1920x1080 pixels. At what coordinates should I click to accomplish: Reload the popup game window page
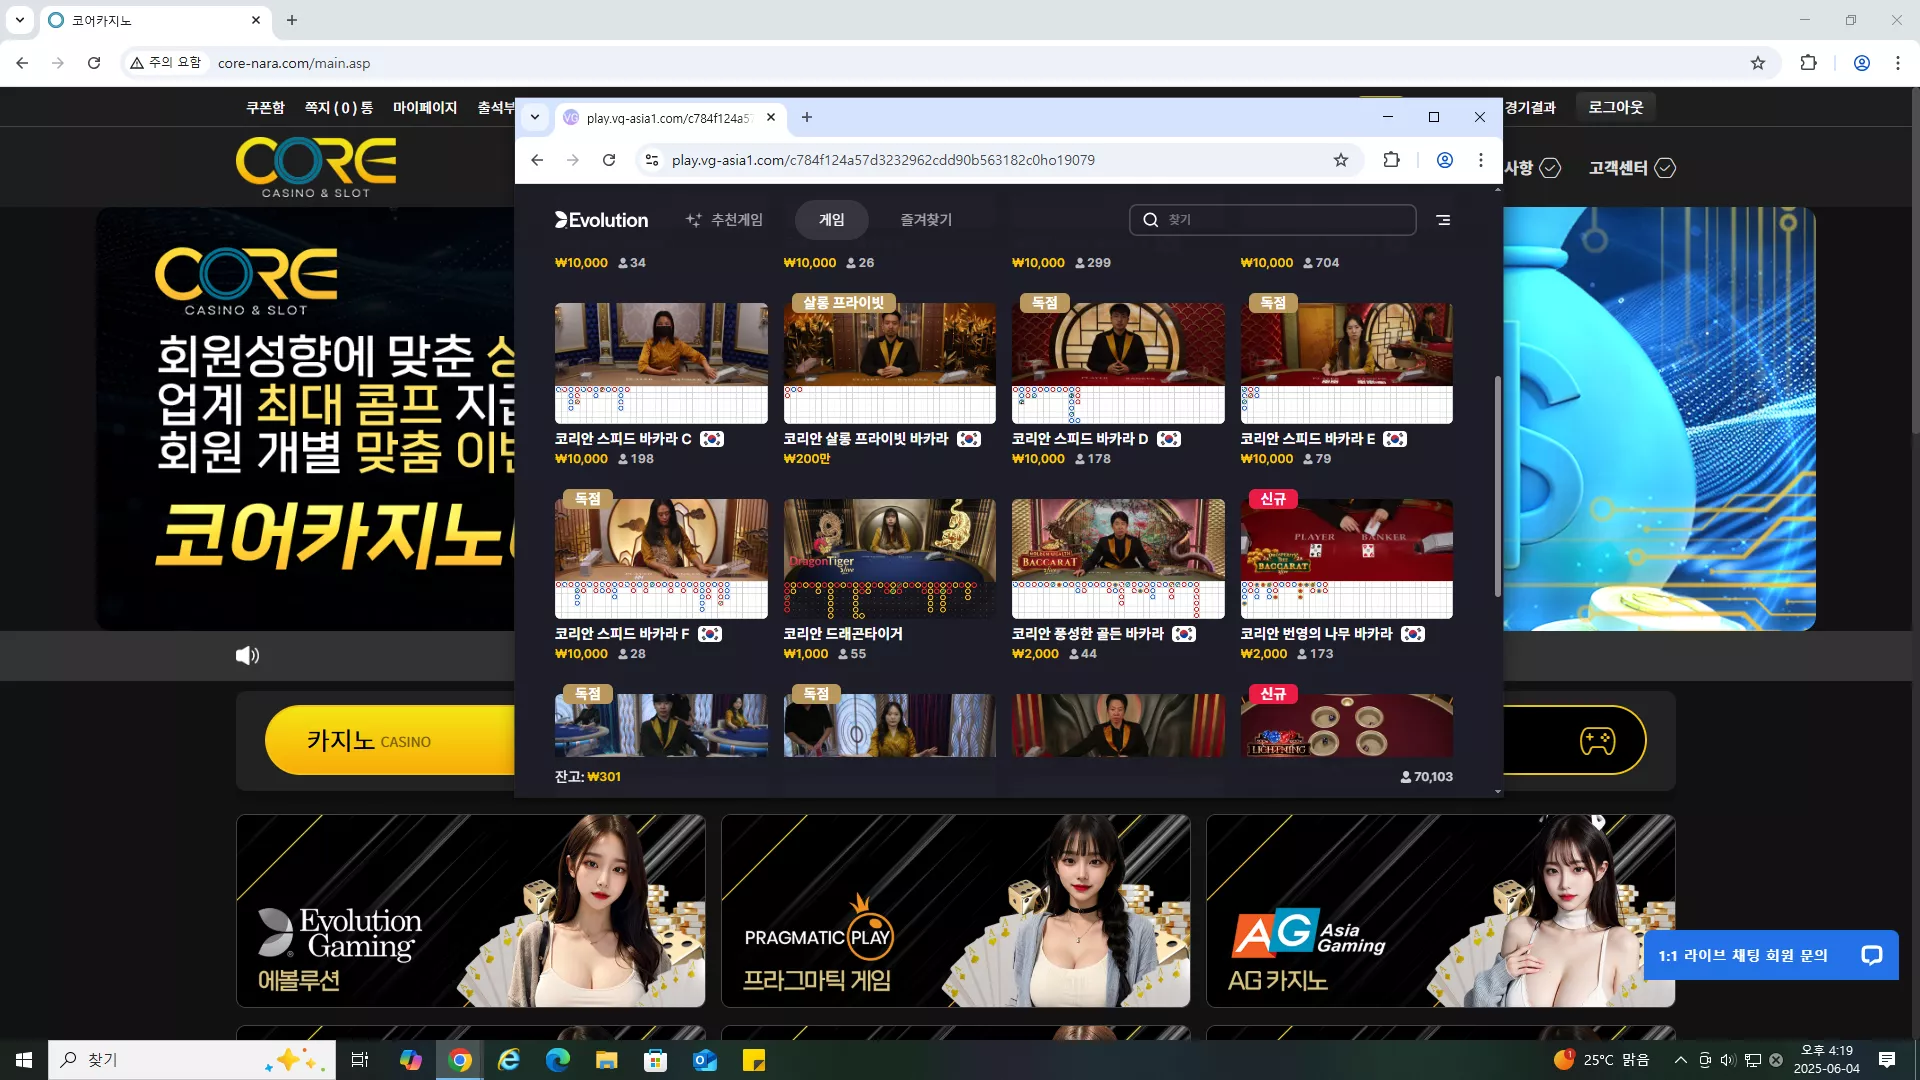coord(609,160)
